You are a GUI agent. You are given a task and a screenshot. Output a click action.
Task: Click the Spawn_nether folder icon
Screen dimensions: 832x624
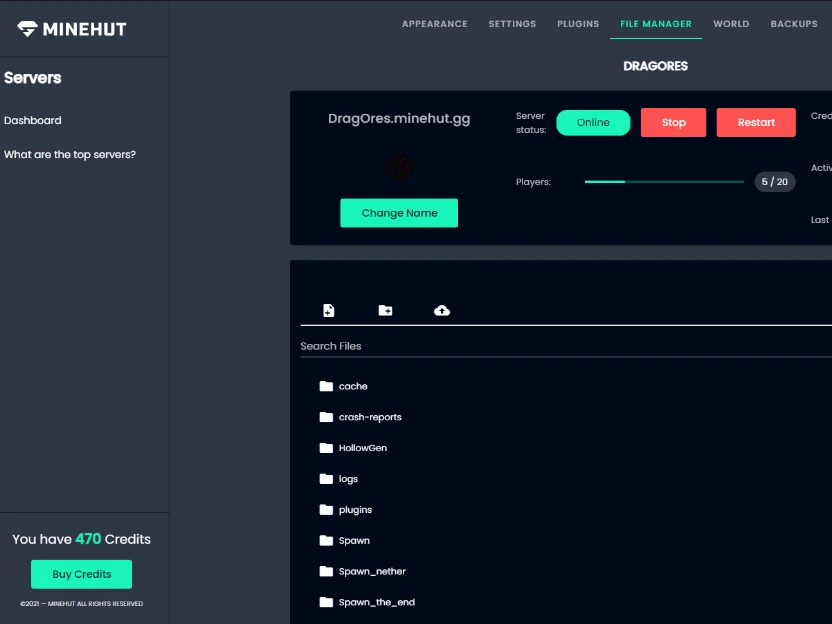click(x=326, y=571)
